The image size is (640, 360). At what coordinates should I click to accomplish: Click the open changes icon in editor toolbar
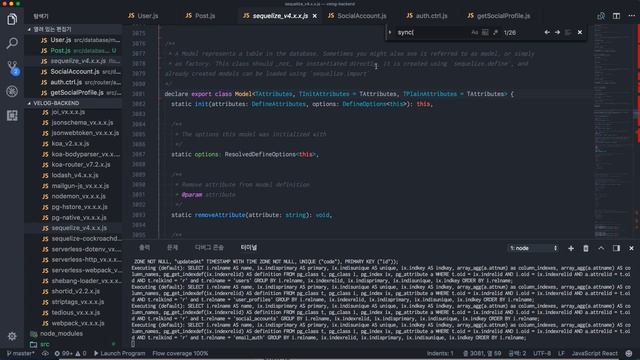coord(601,16)
